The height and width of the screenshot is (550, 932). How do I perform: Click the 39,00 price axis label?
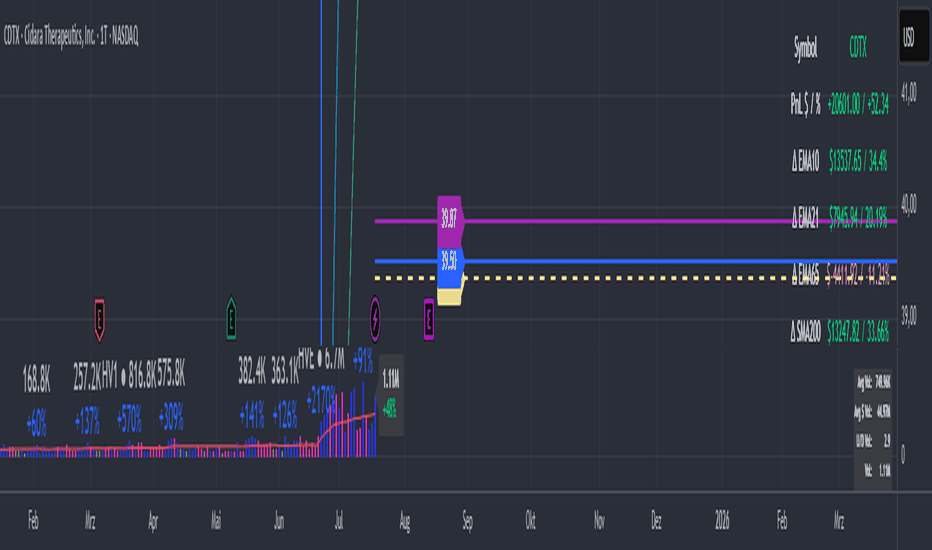point(909,316)
